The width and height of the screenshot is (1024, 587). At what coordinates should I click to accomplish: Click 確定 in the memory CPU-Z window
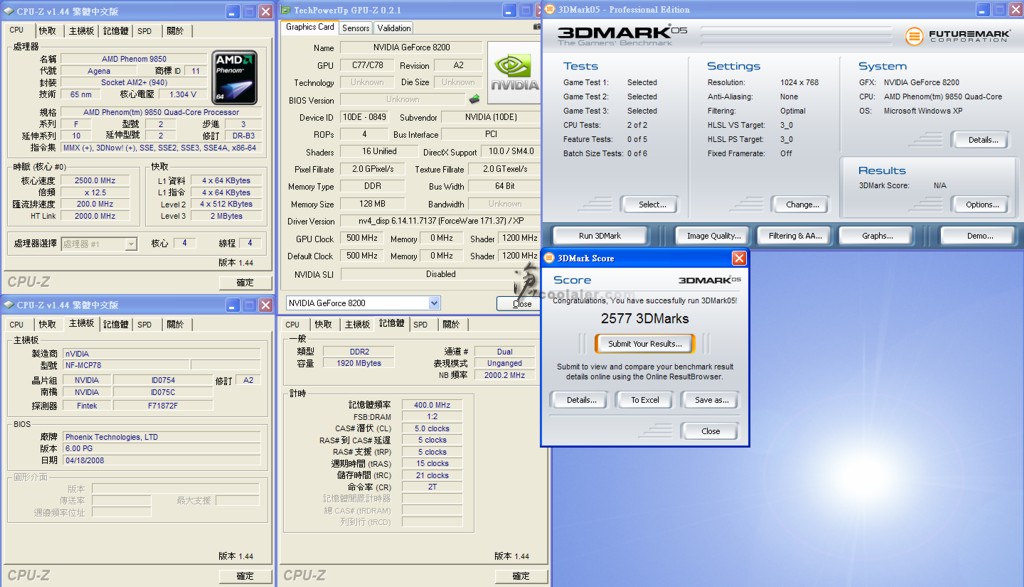point(520,576)
